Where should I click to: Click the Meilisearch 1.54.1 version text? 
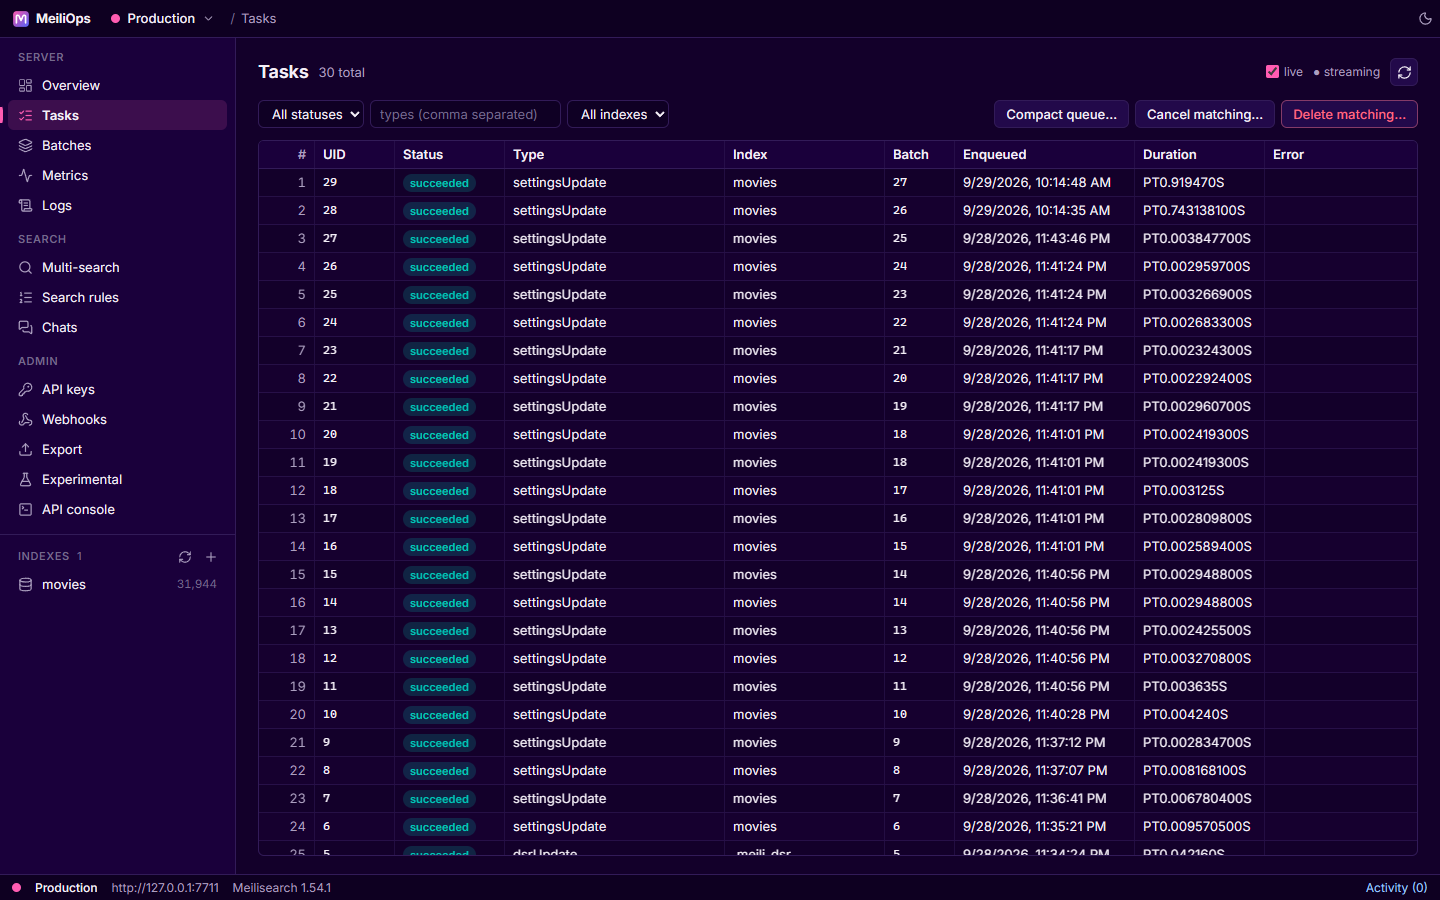point(282,888)
